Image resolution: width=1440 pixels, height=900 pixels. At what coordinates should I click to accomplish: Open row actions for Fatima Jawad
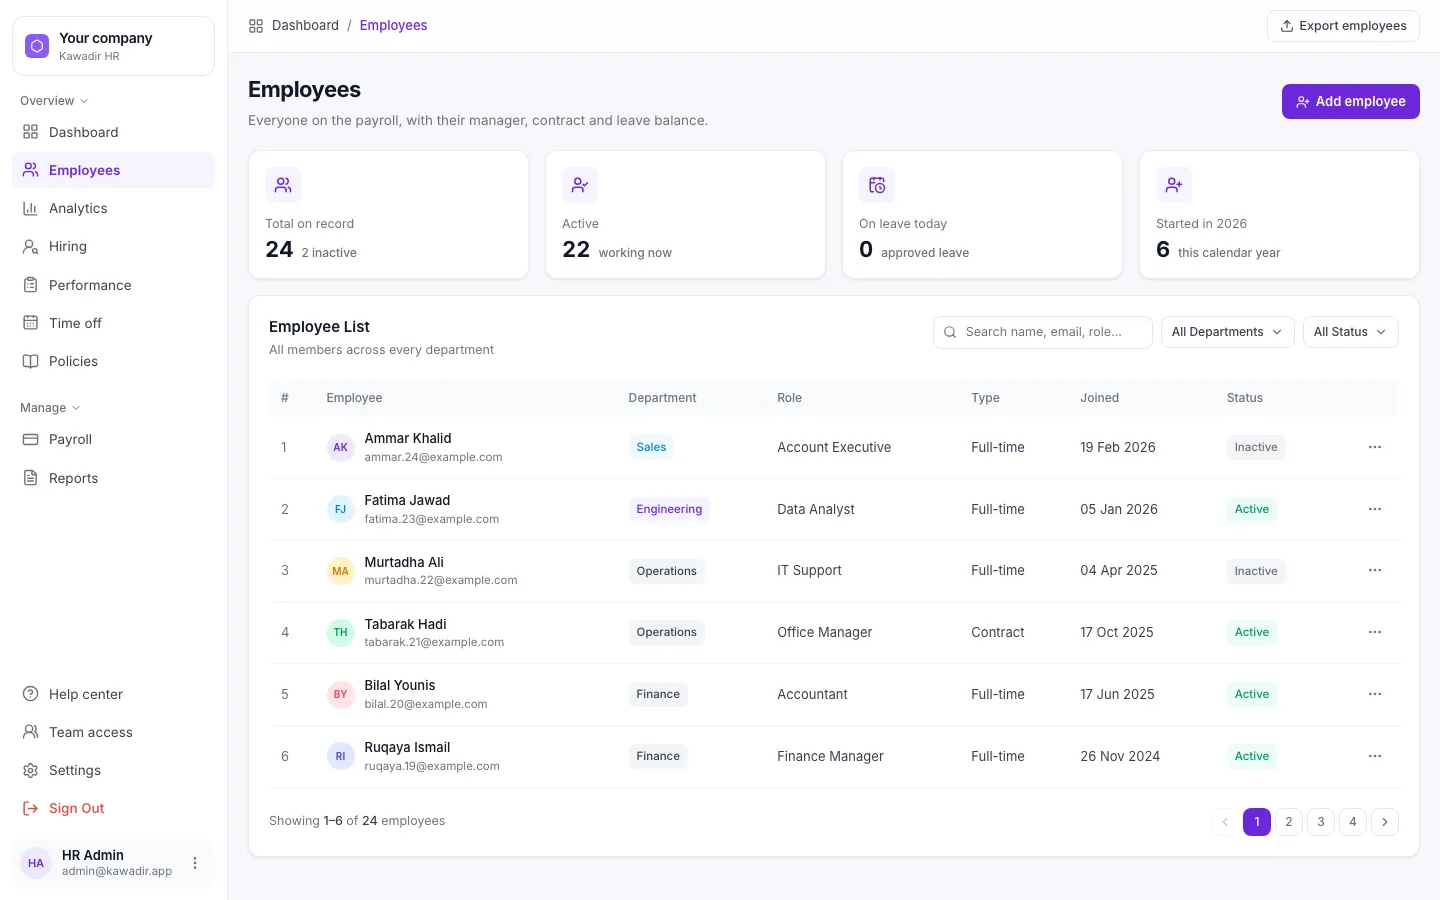(1375, 509)
